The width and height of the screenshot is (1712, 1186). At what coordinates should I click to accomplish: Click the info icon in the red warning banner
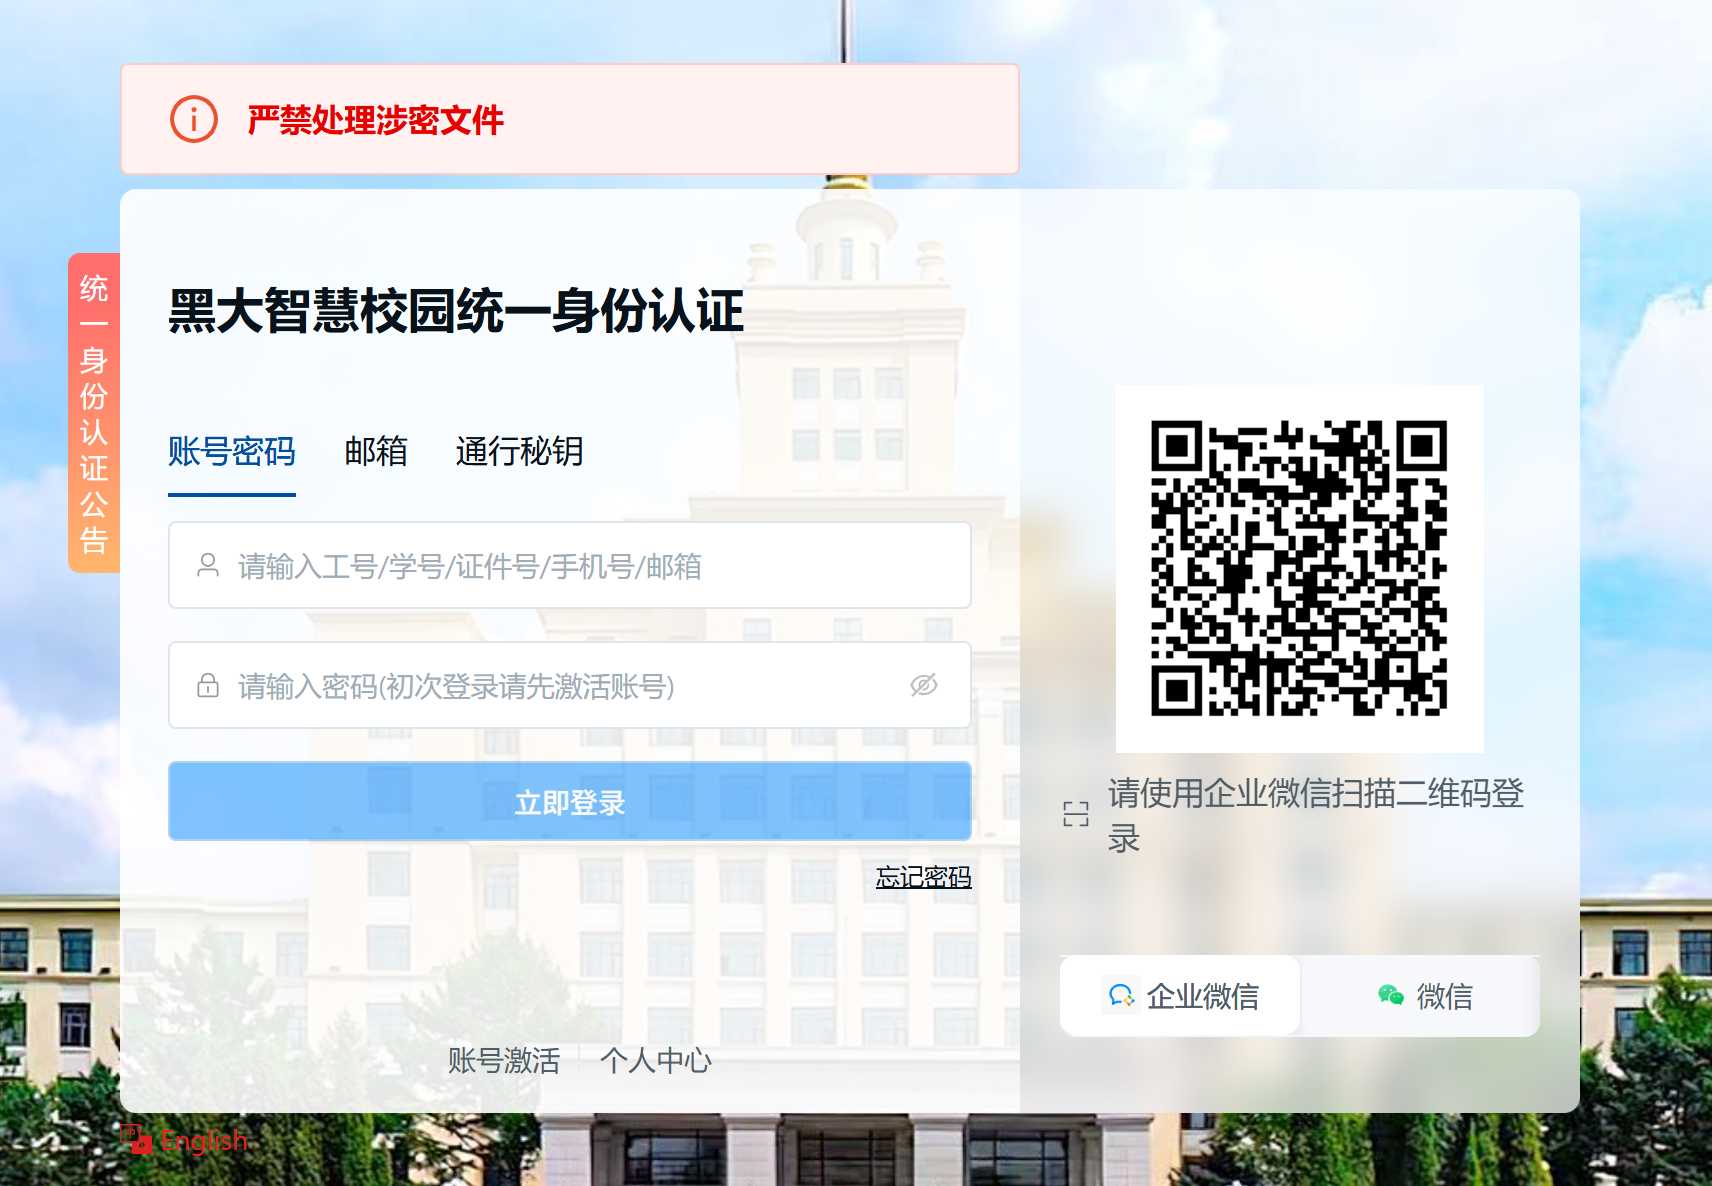194,120
